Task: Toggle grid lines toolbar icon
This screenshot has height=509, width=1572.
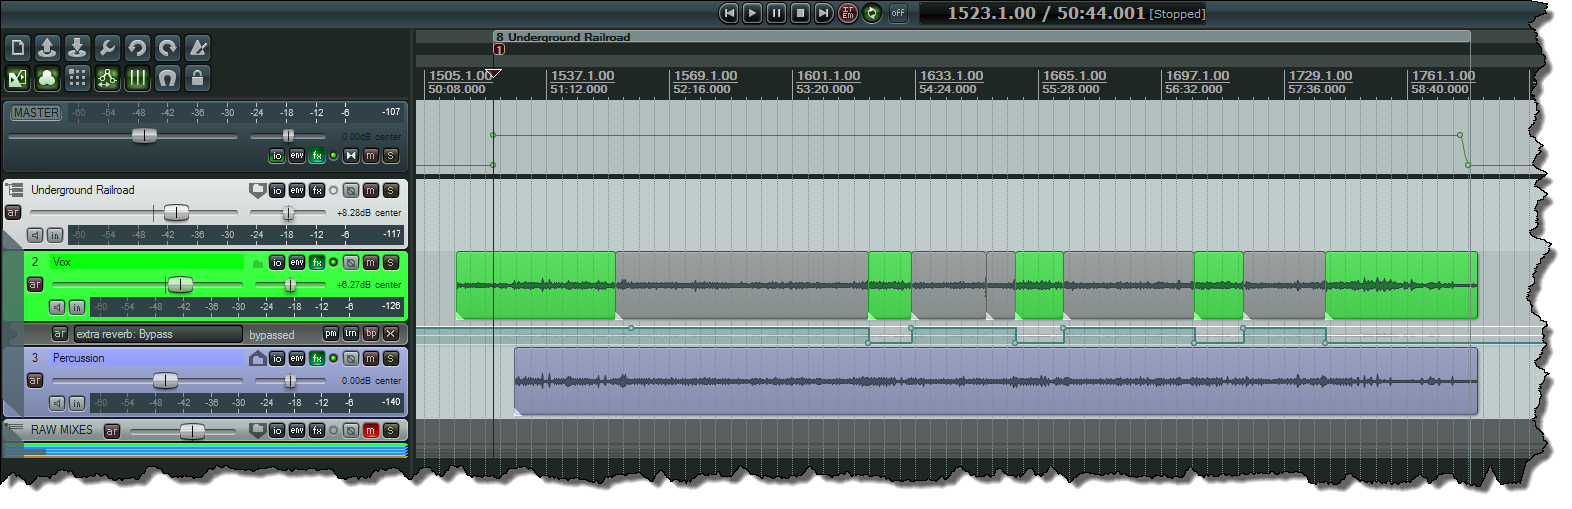Action: (138, 78)
